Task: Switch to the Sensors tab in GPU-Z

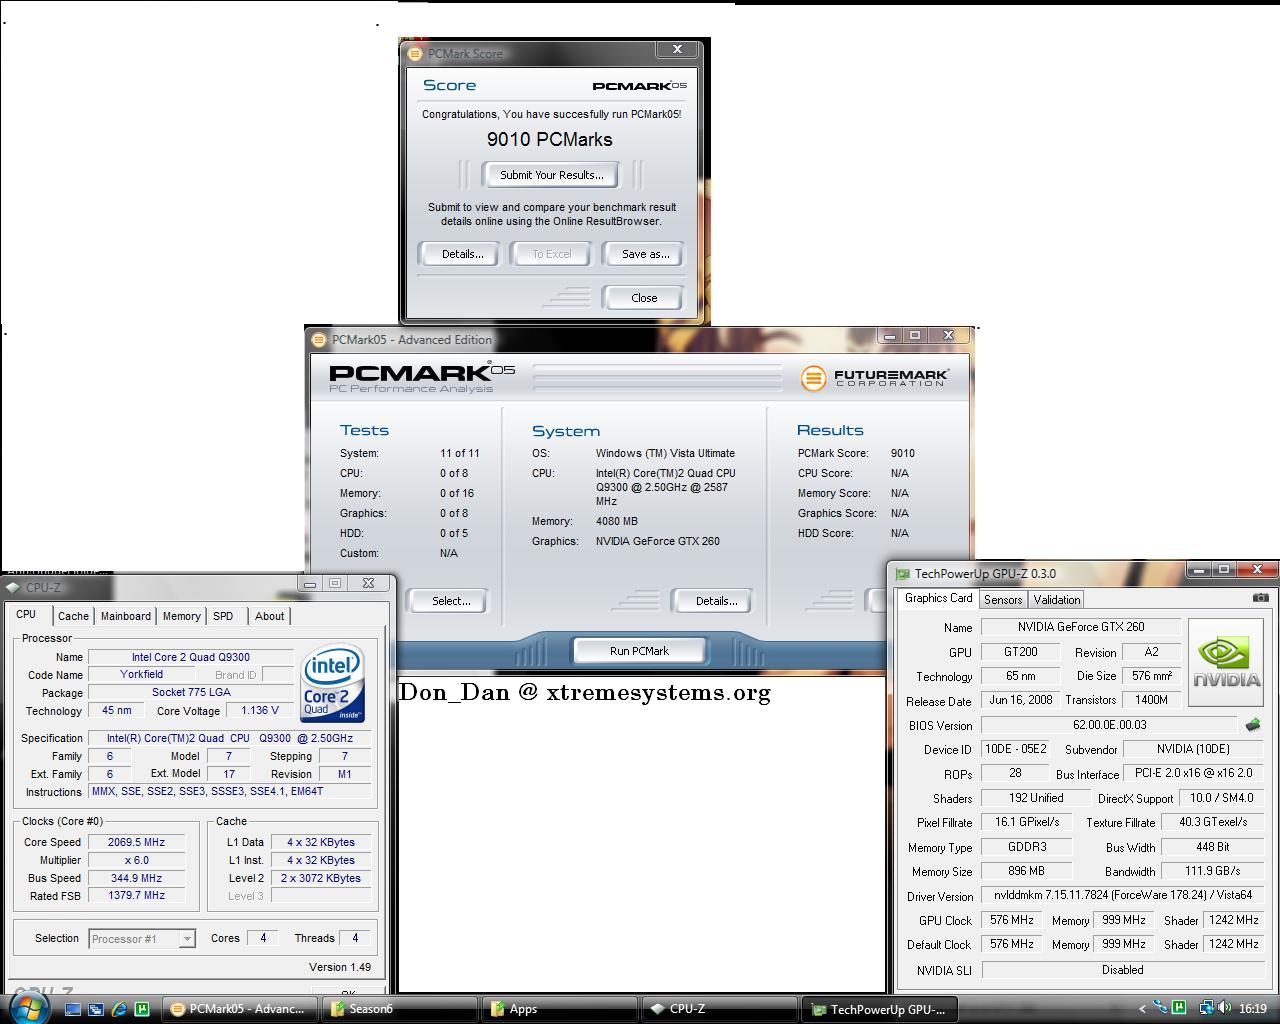Action: (1003, 600)
